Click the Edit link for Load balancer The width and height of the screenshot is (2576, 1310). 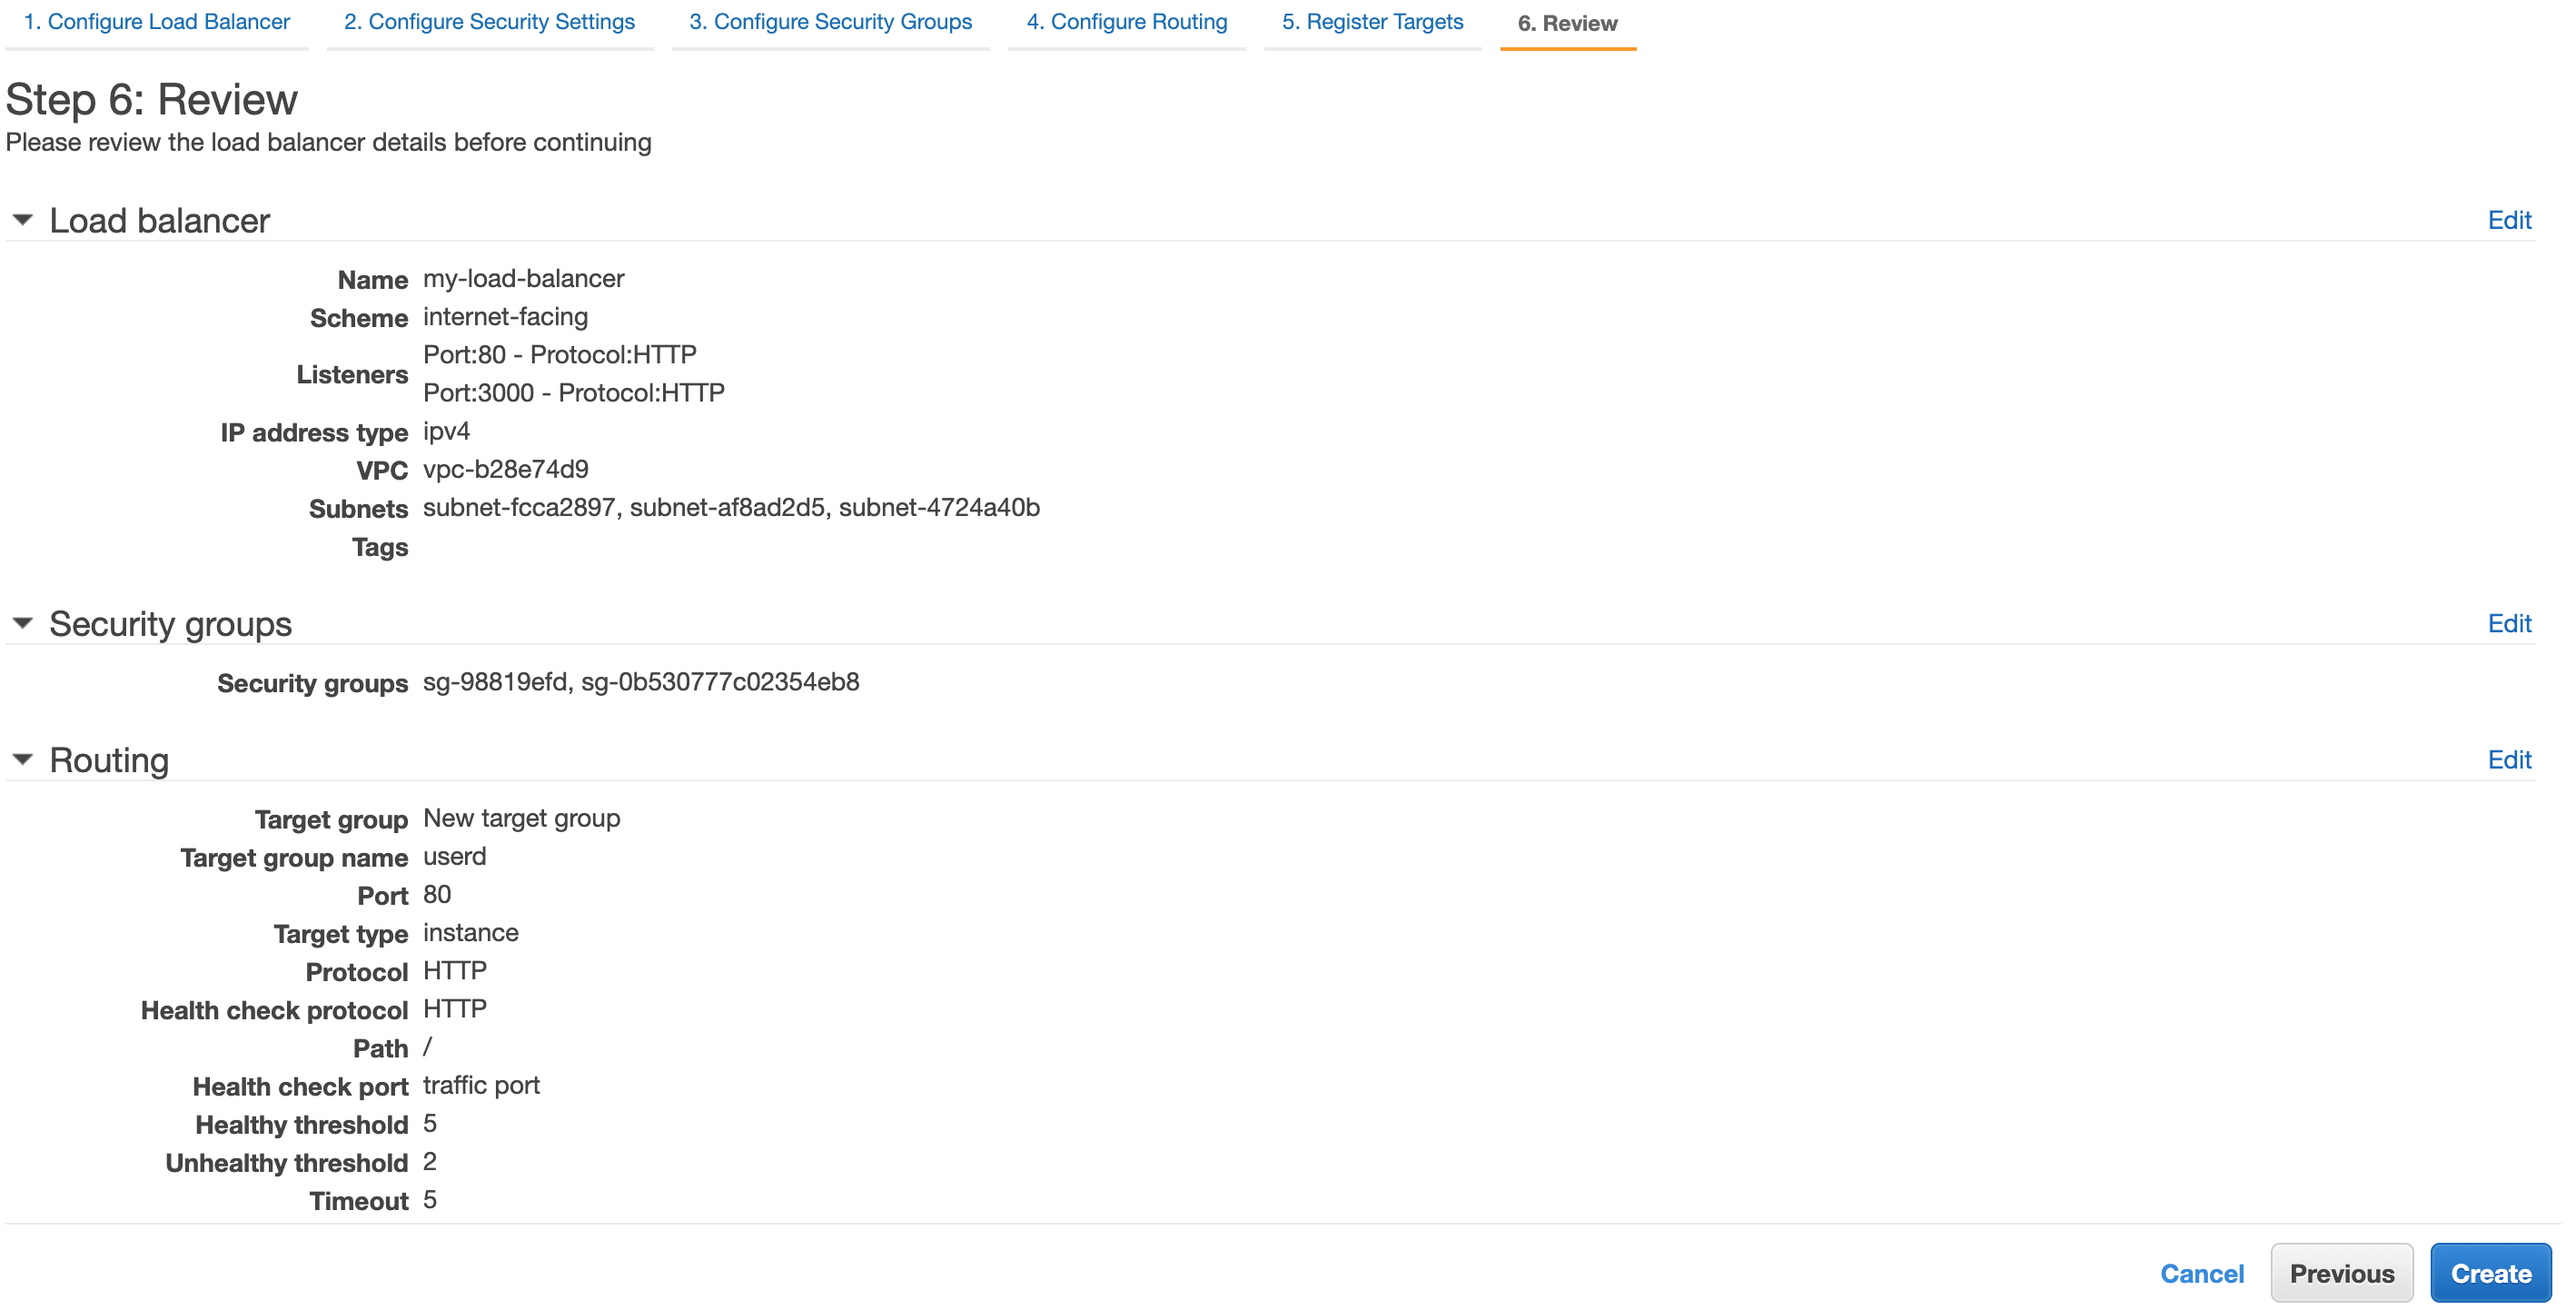pos(2509,219)
